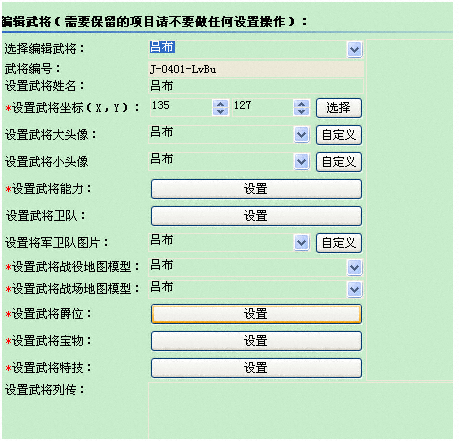The image size is (459, 441).
Task: Open the 战场地图模型 dropdown arrow
Action: pyautogui.click(x=354, y=289)
